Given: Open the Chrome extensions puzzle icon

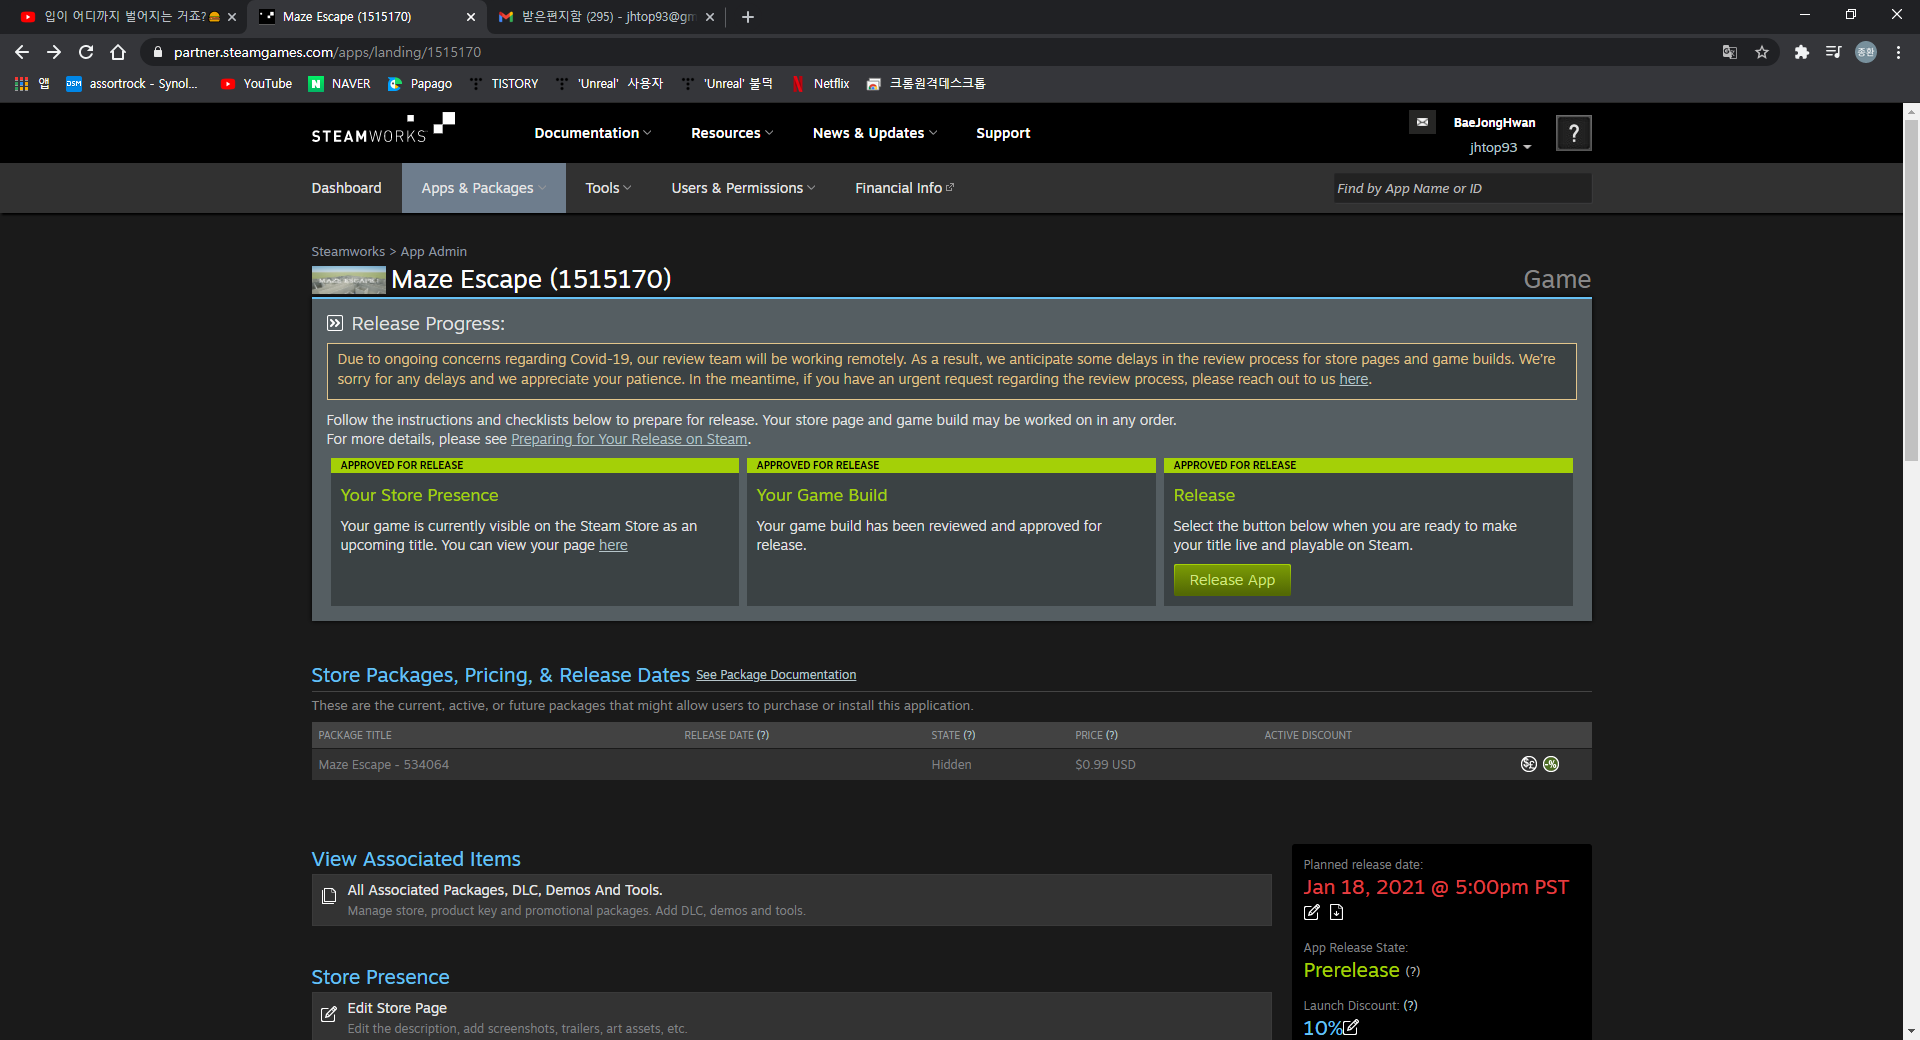Looking at the screenshot, I should (1801, 52).
